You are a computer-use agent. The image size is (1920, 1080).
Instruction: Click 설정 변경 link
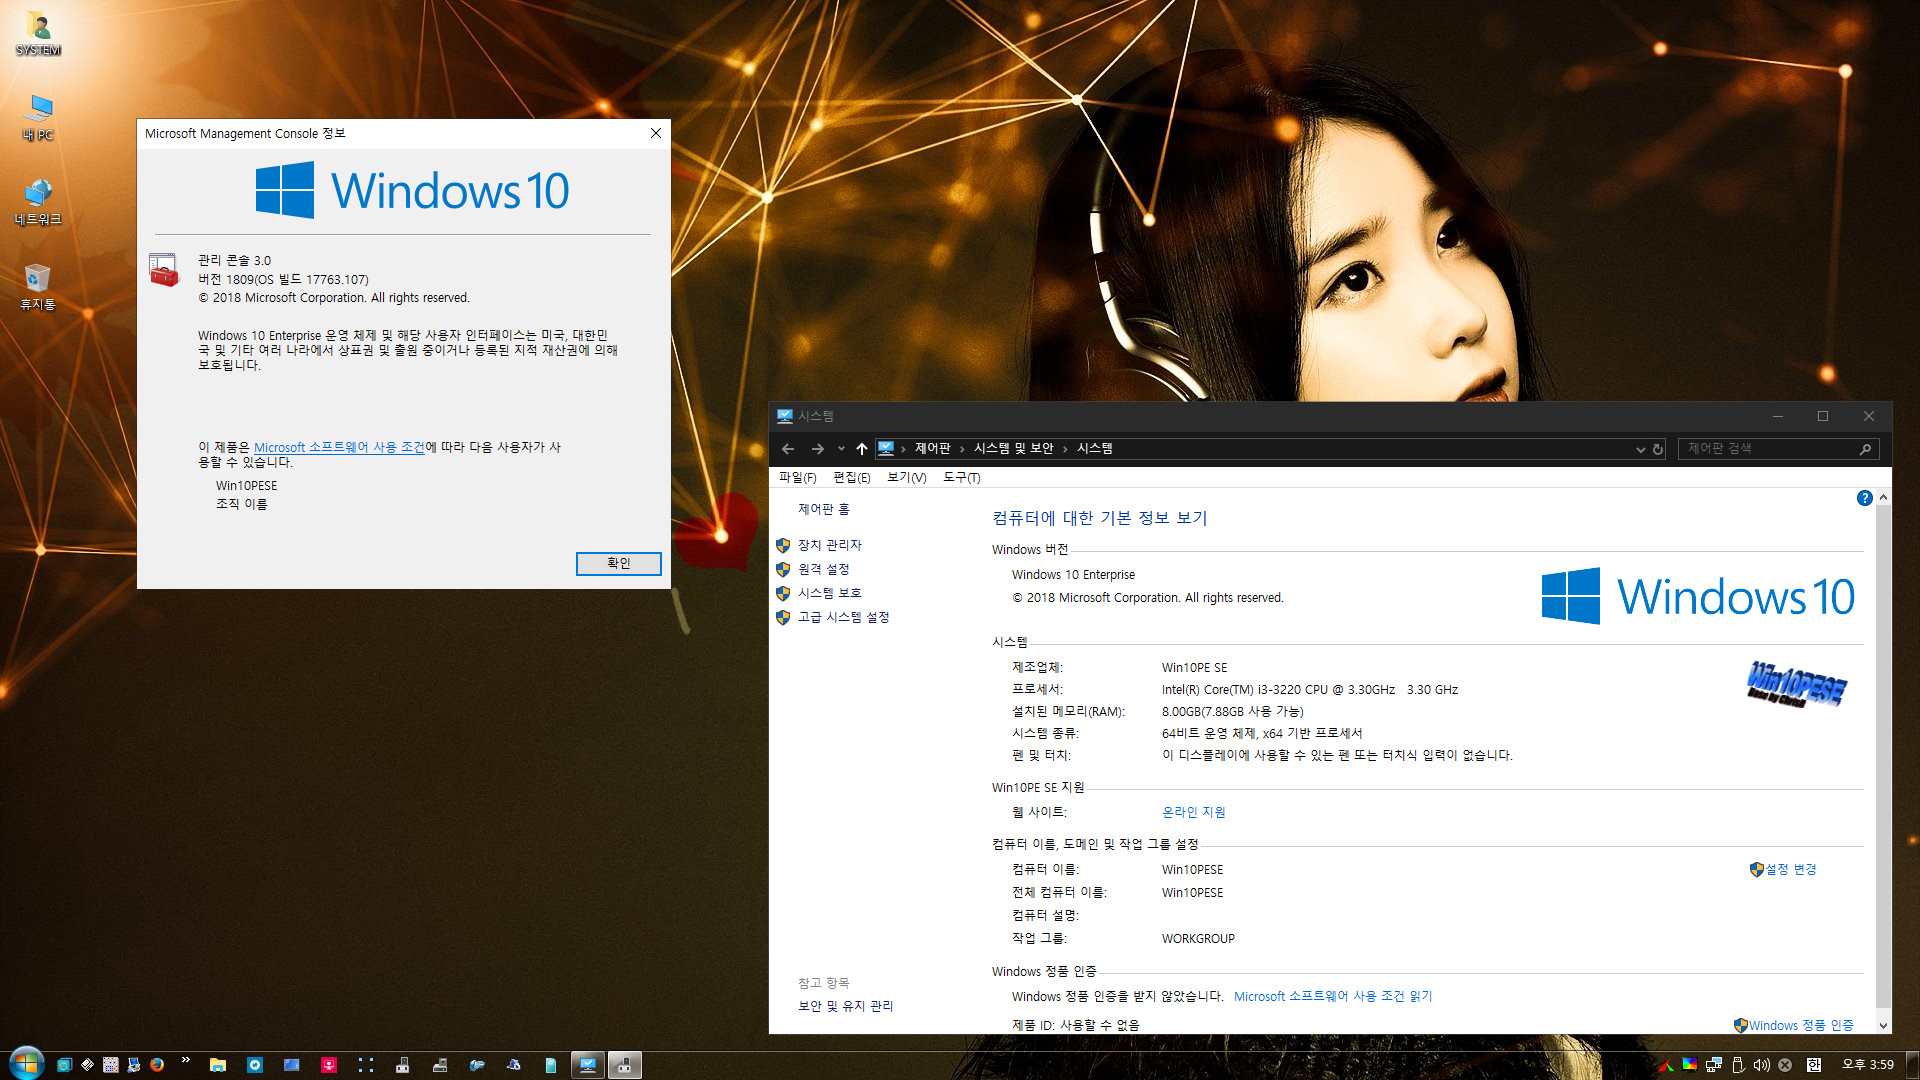(1790, 869)
